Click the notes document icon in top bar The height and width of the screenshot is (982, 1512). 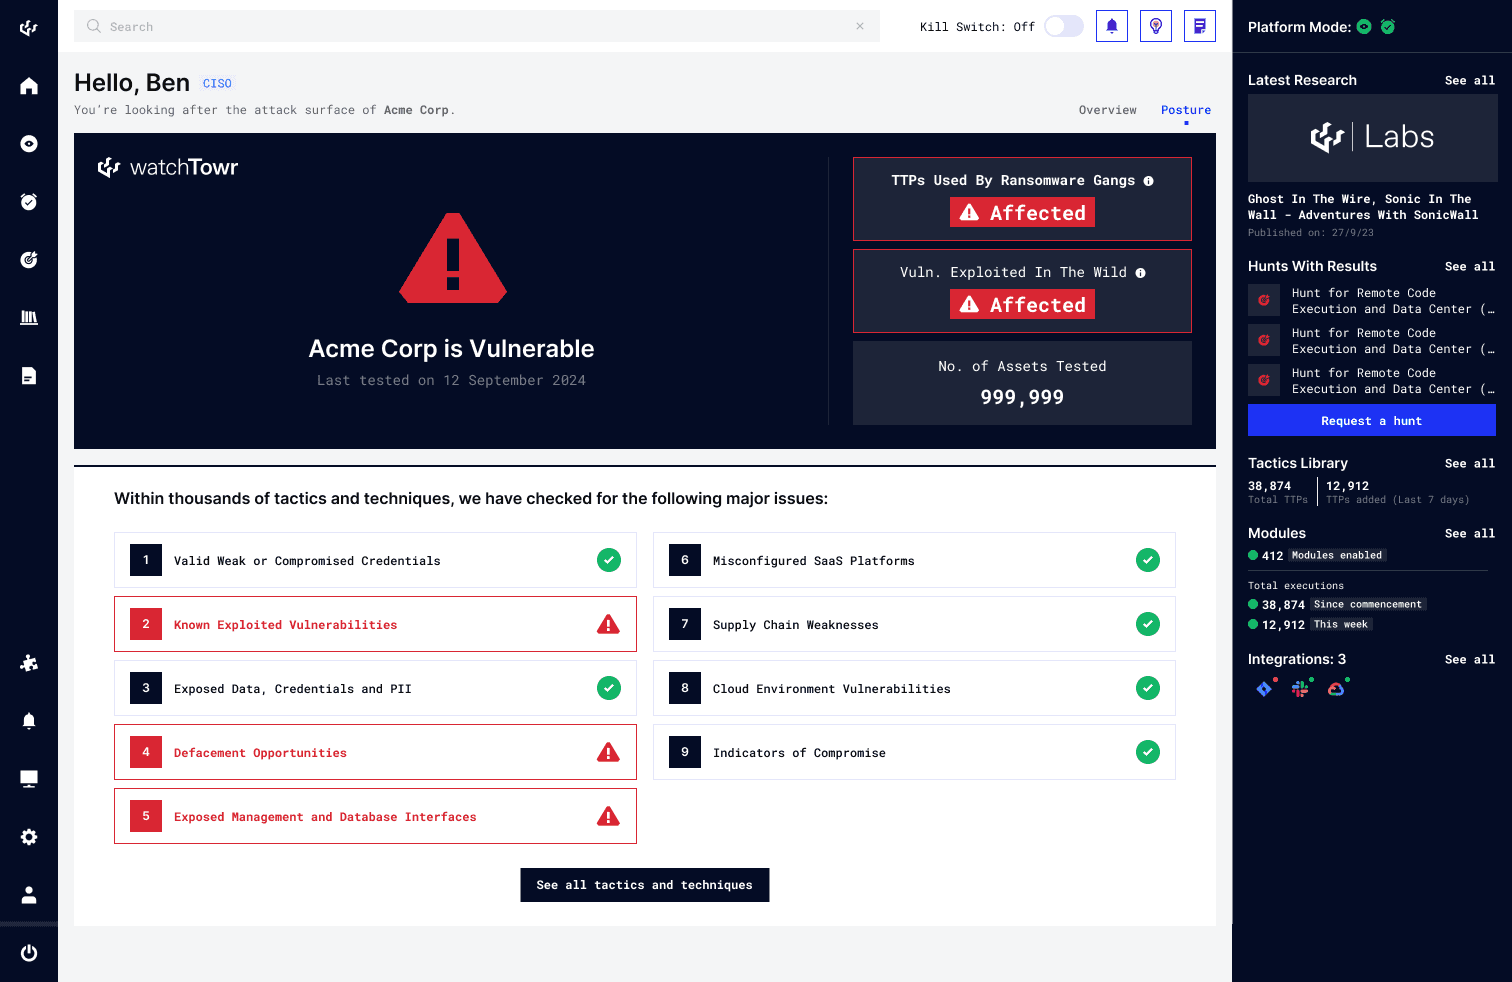1200,26
